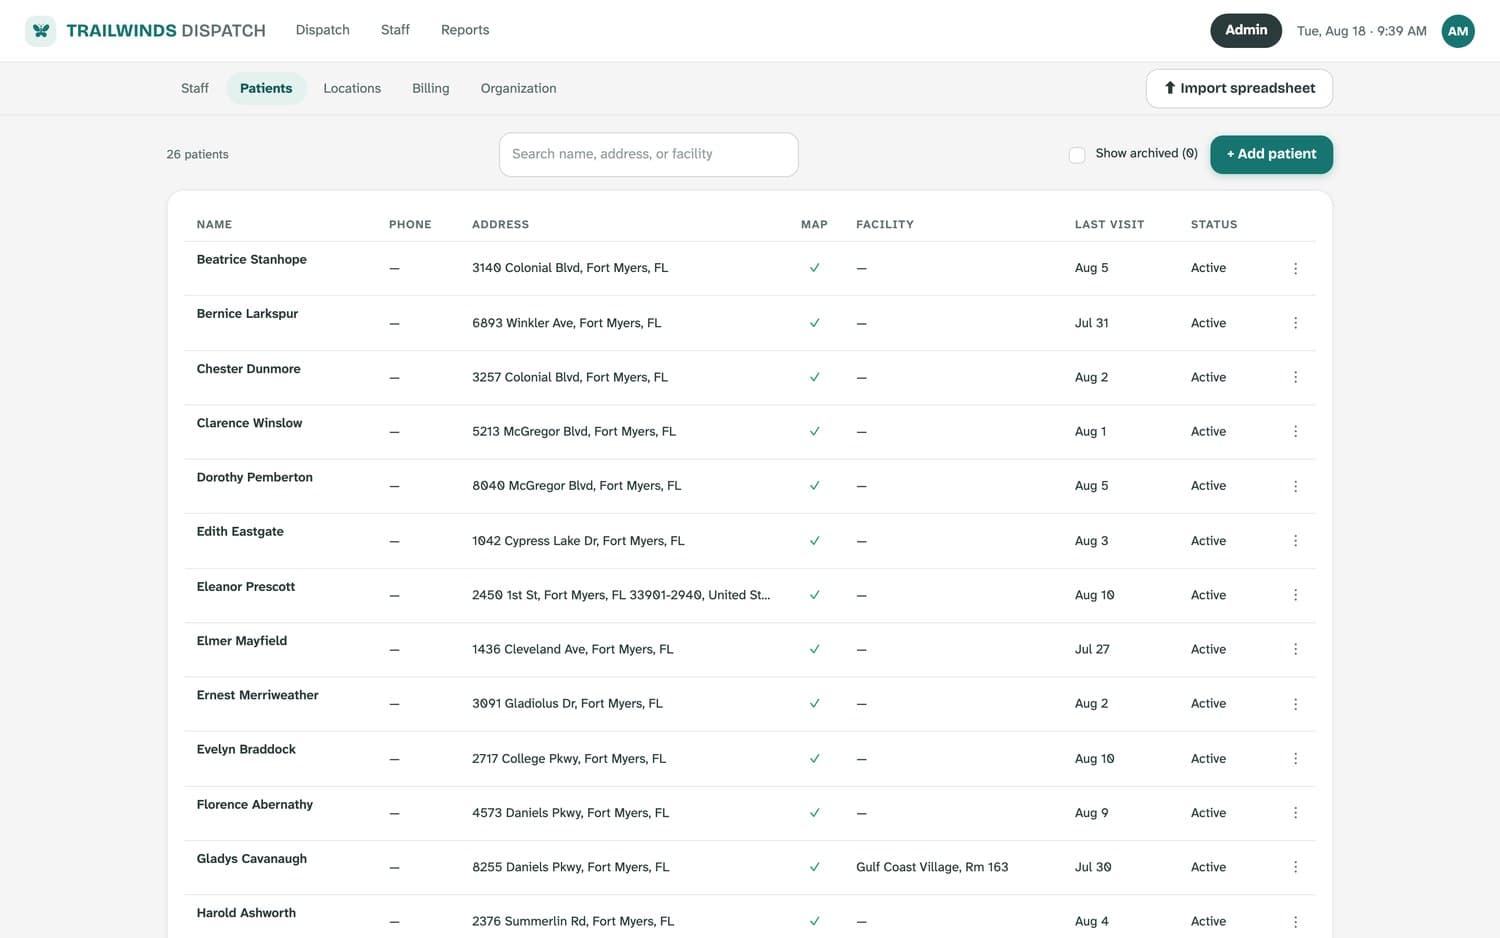Viewport: 1500px width, 938px height.
Task: Select patient name Eleanor Prescott
Action: tap(245, 586)
